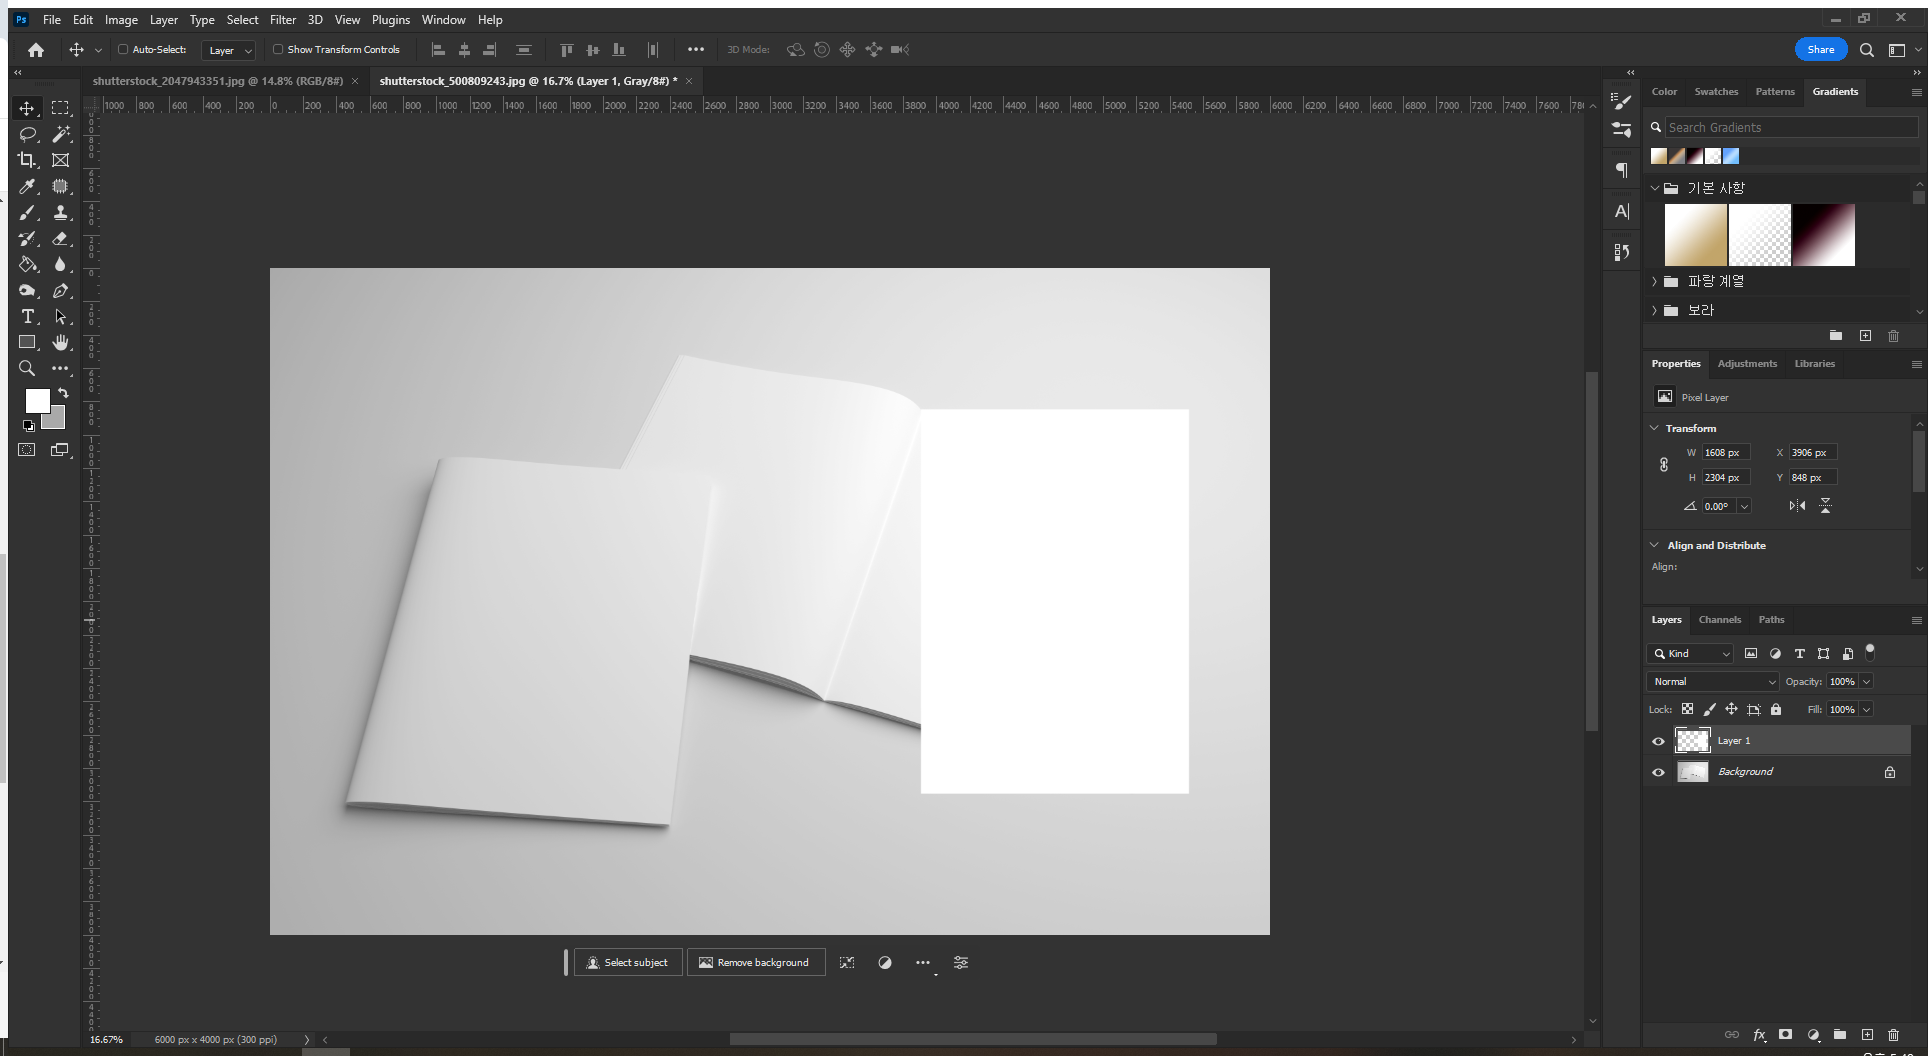
Task: Click Add layer style fx icon
Action: 1759,1035
